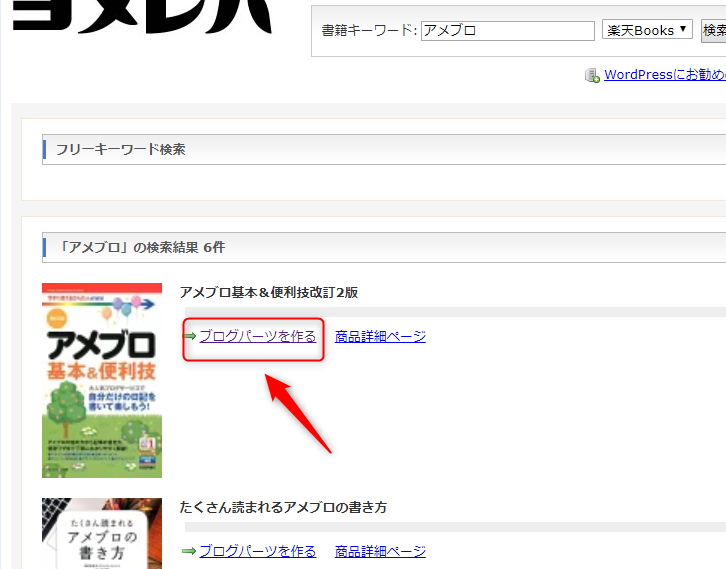
Task: Open the アメブロ基本&便利技 book cover thumbnail
Action: (x=102, y=380)
